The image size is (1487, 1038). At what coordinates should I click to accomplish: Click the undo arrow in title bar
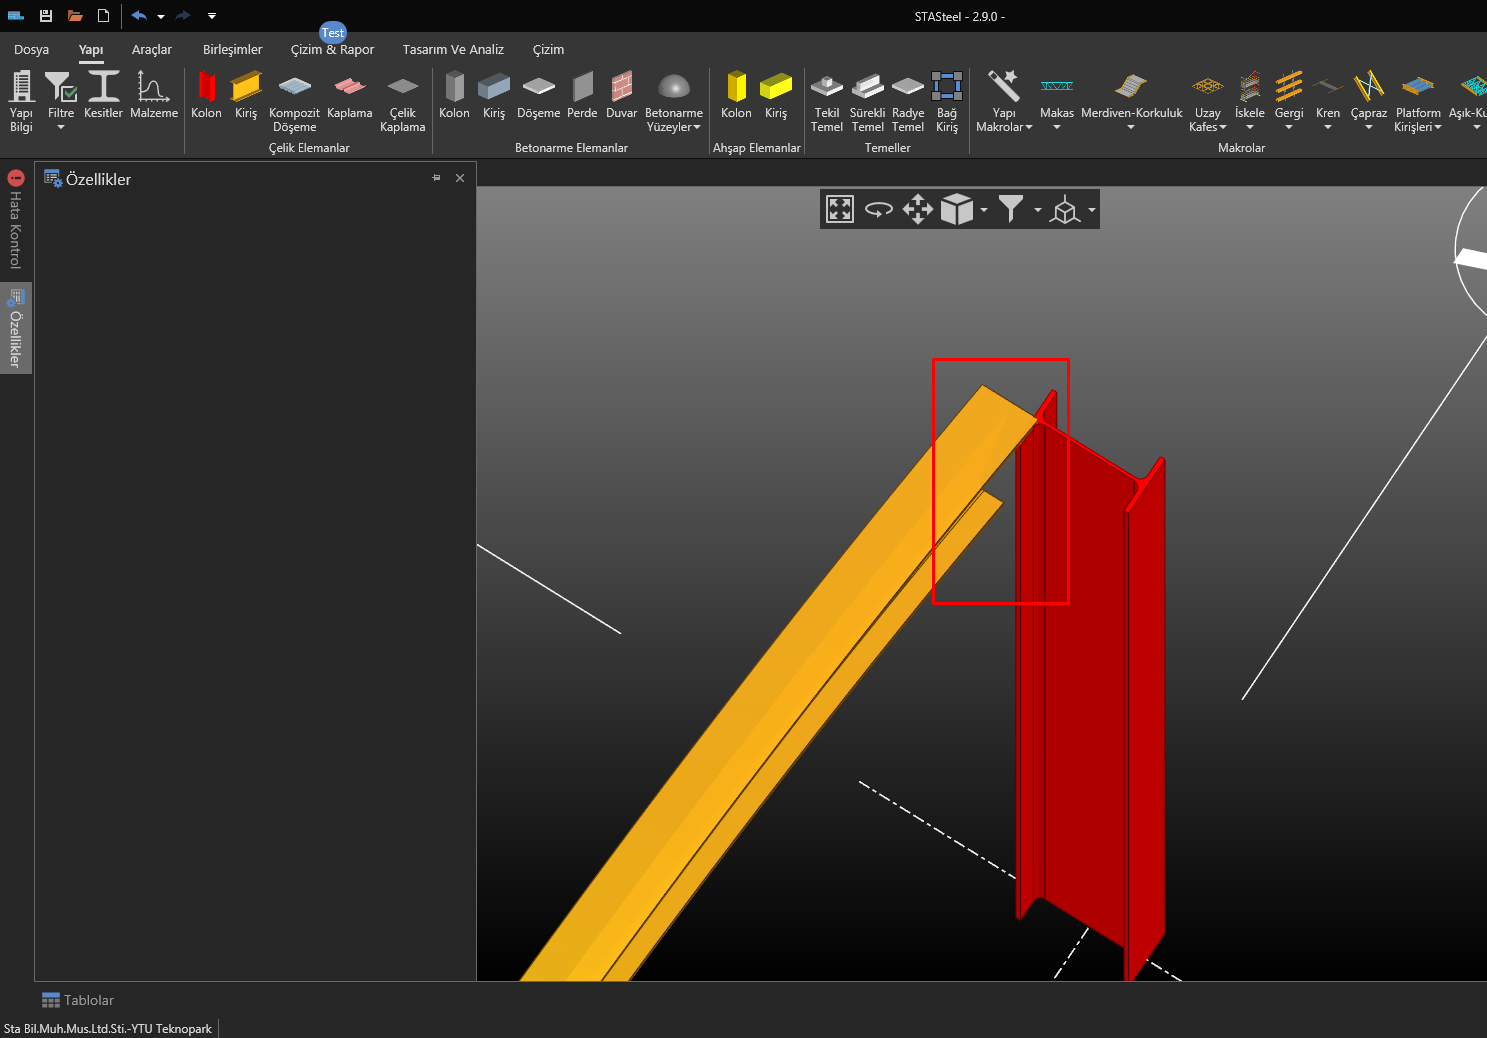tap(138, 16)
